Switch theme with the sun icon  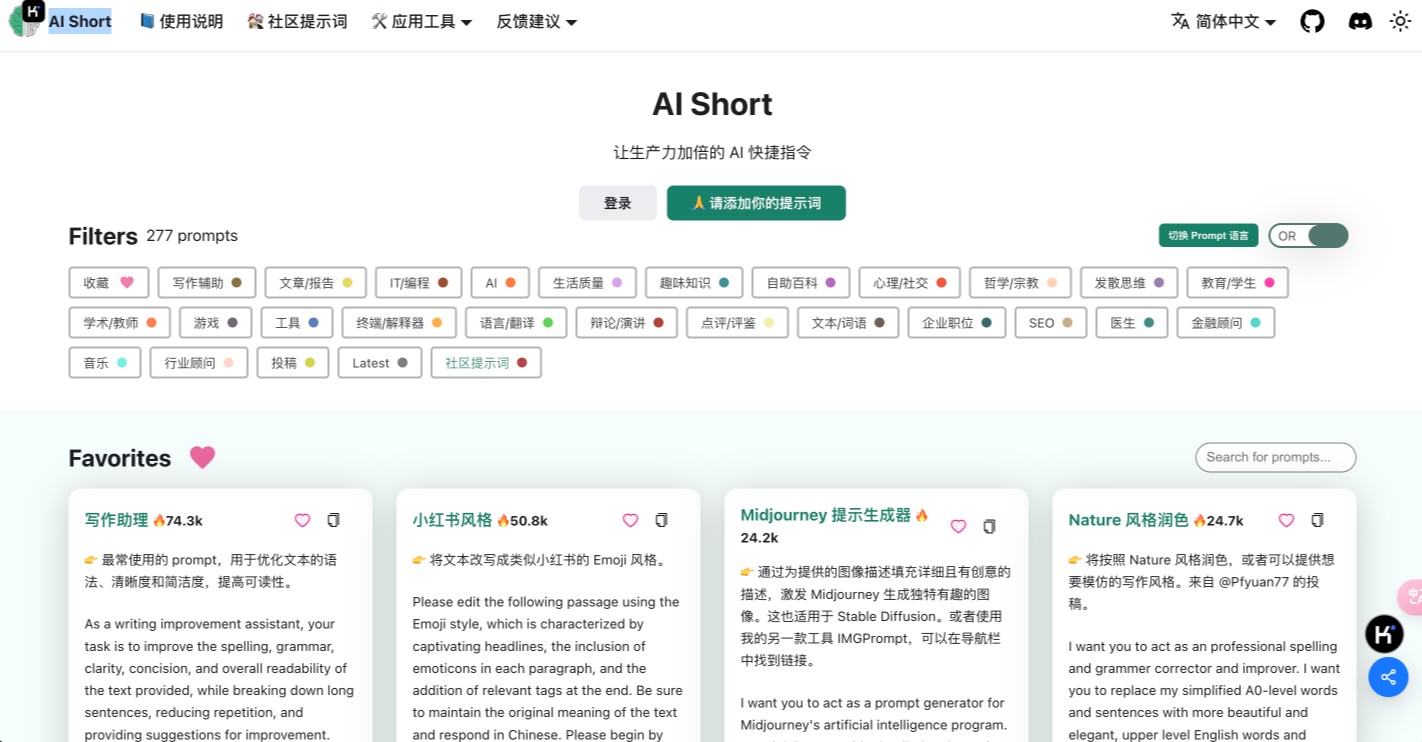pos(1401,21)
